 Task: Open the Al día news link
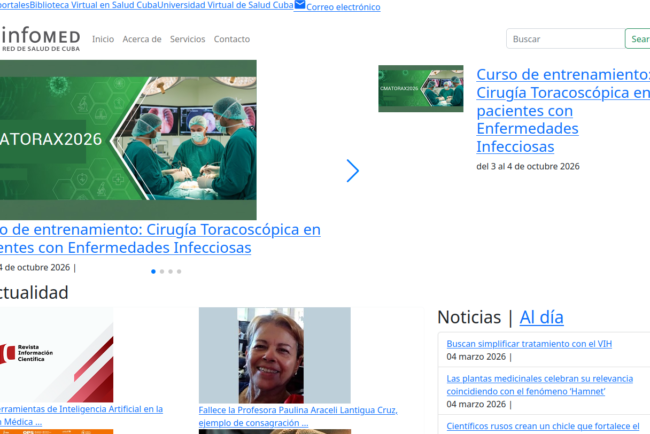[x=541, y=317]
